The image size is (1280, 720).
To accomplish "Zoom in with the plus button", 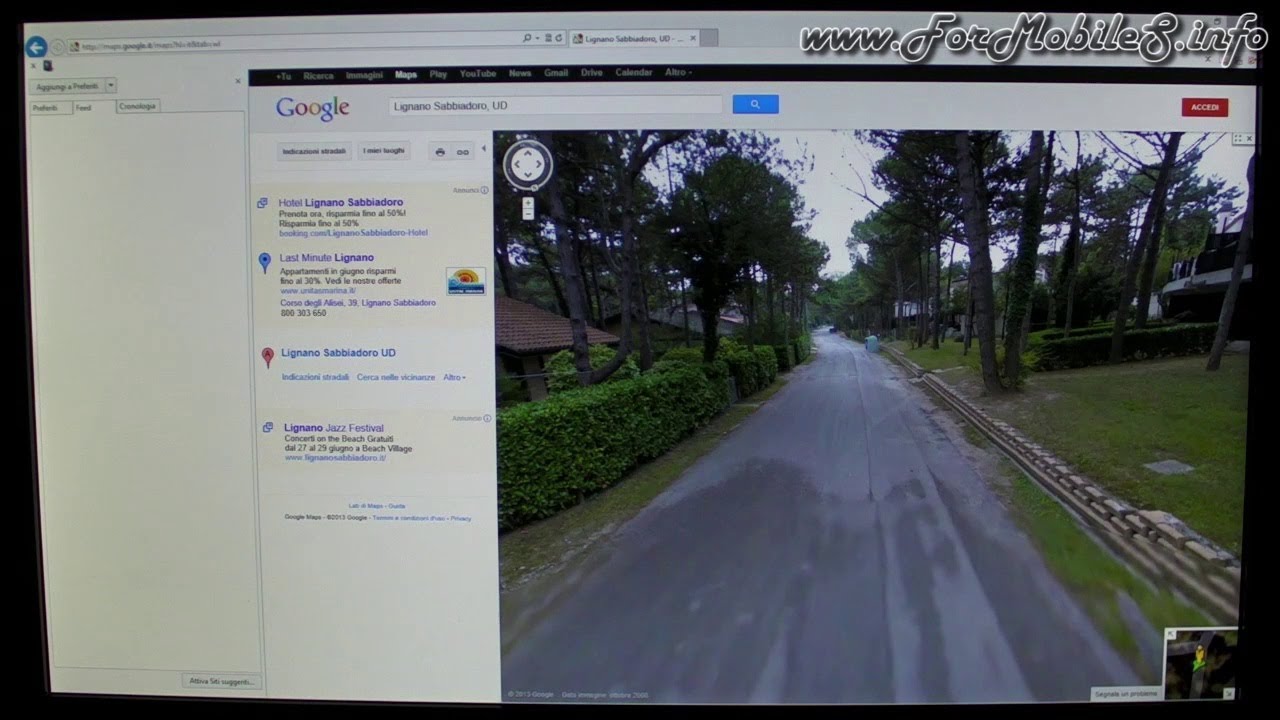I will pos(528,203).
